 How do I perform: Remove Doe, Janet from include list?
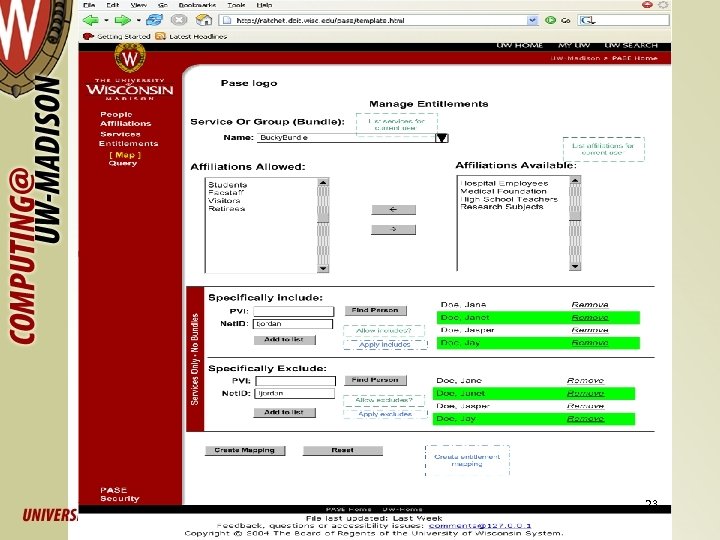pos(590,318)
